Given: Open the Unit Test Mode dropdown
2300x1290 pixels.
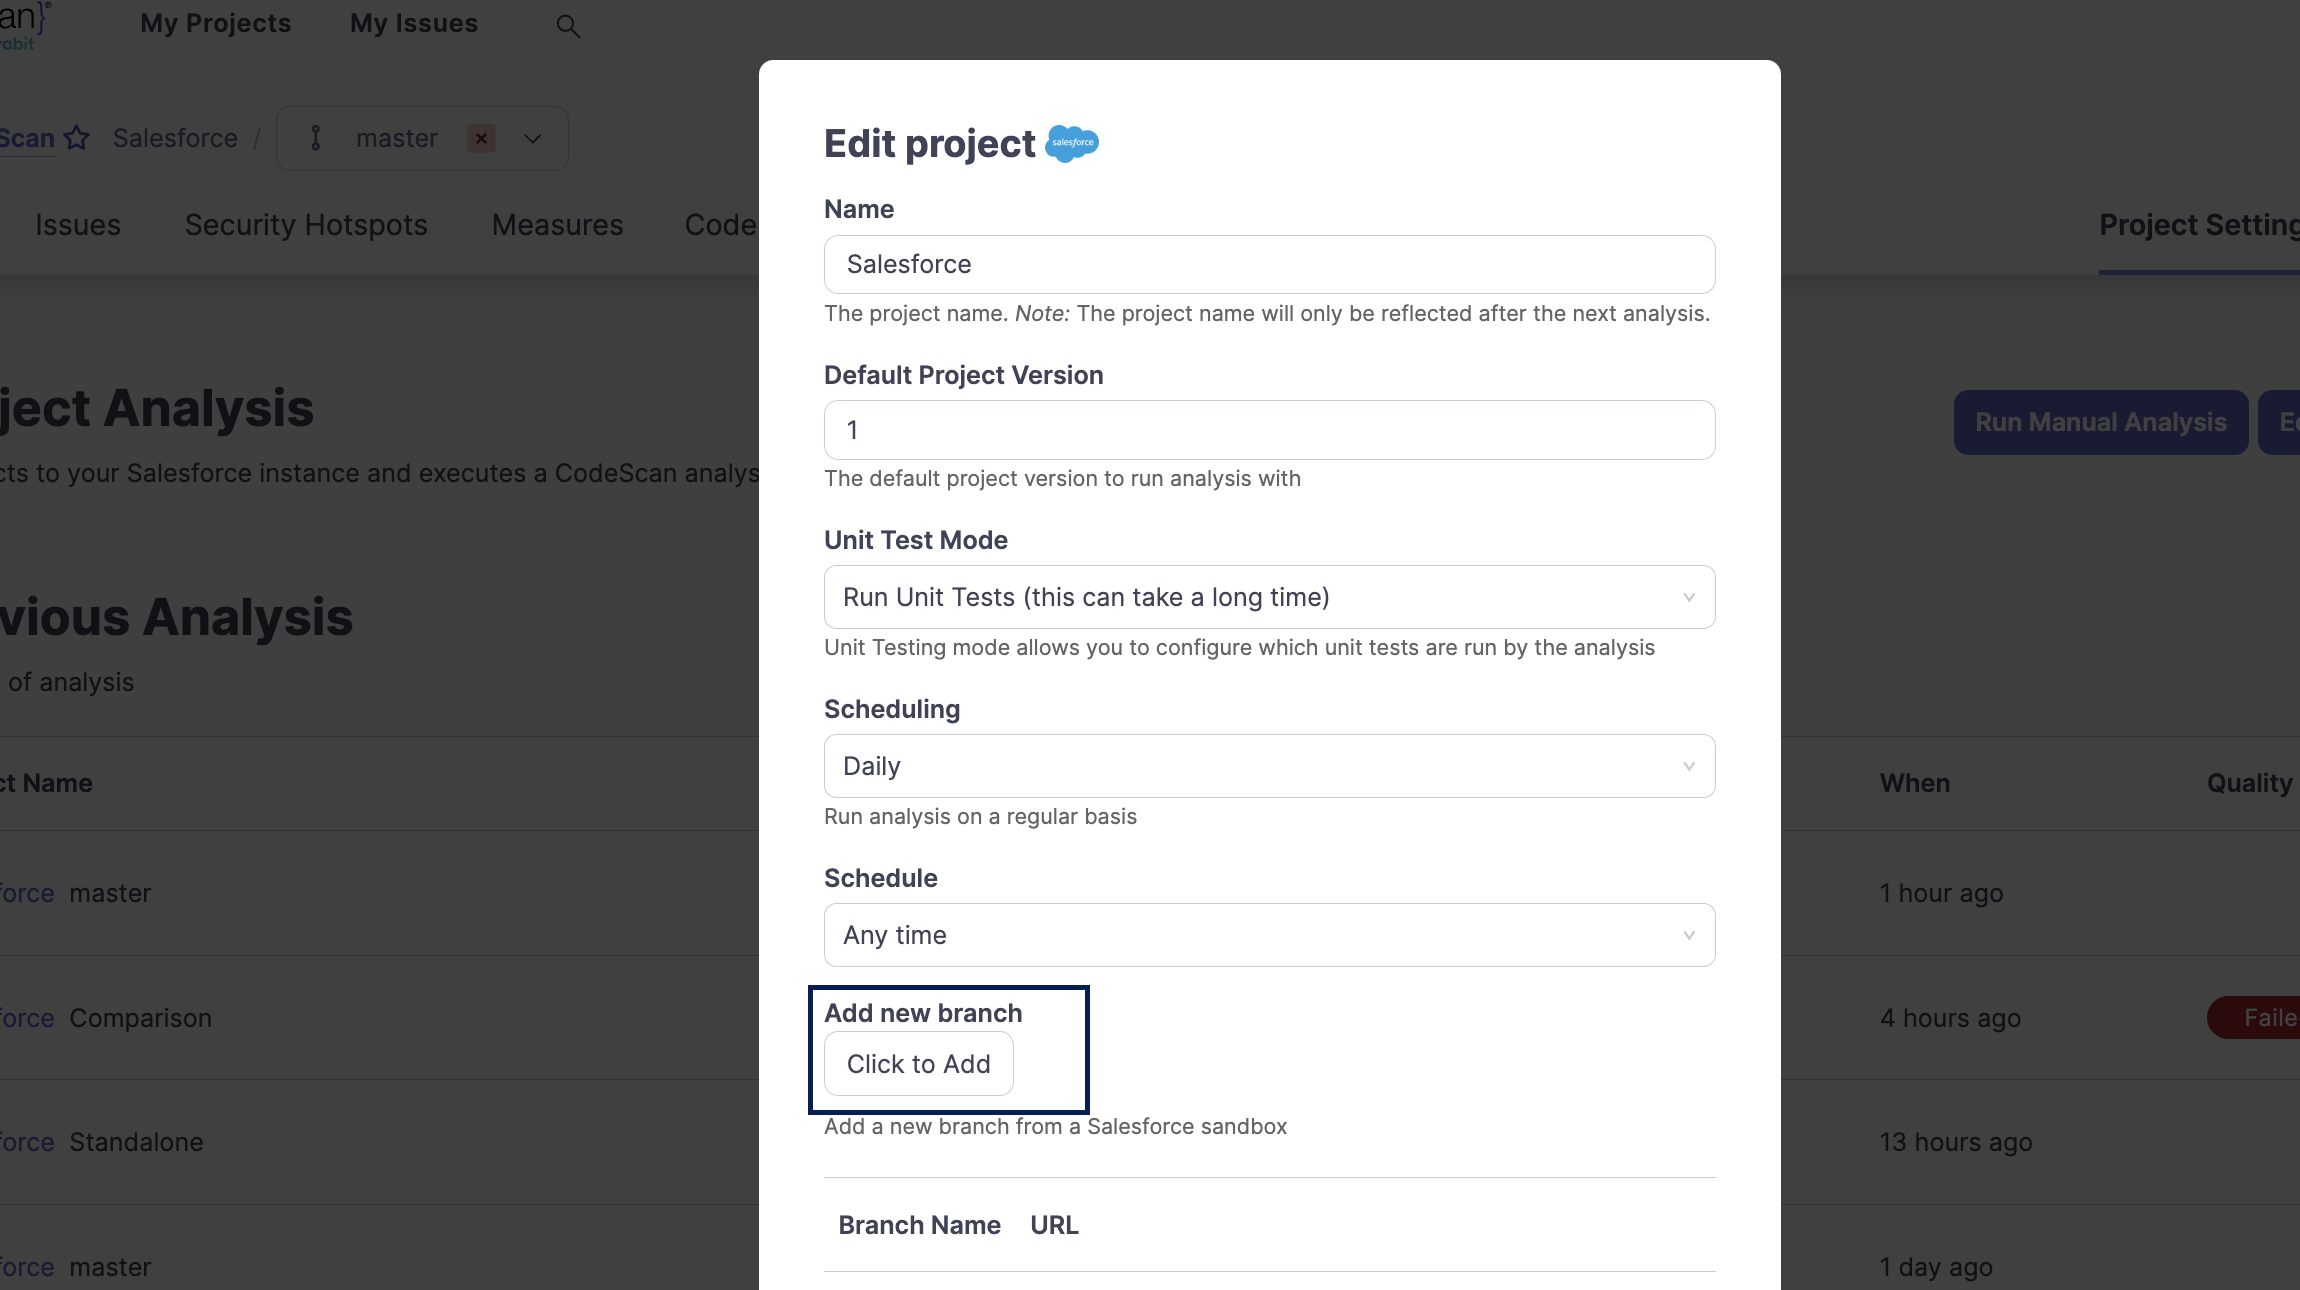Looking at the screenshot, I should 1269,597.
